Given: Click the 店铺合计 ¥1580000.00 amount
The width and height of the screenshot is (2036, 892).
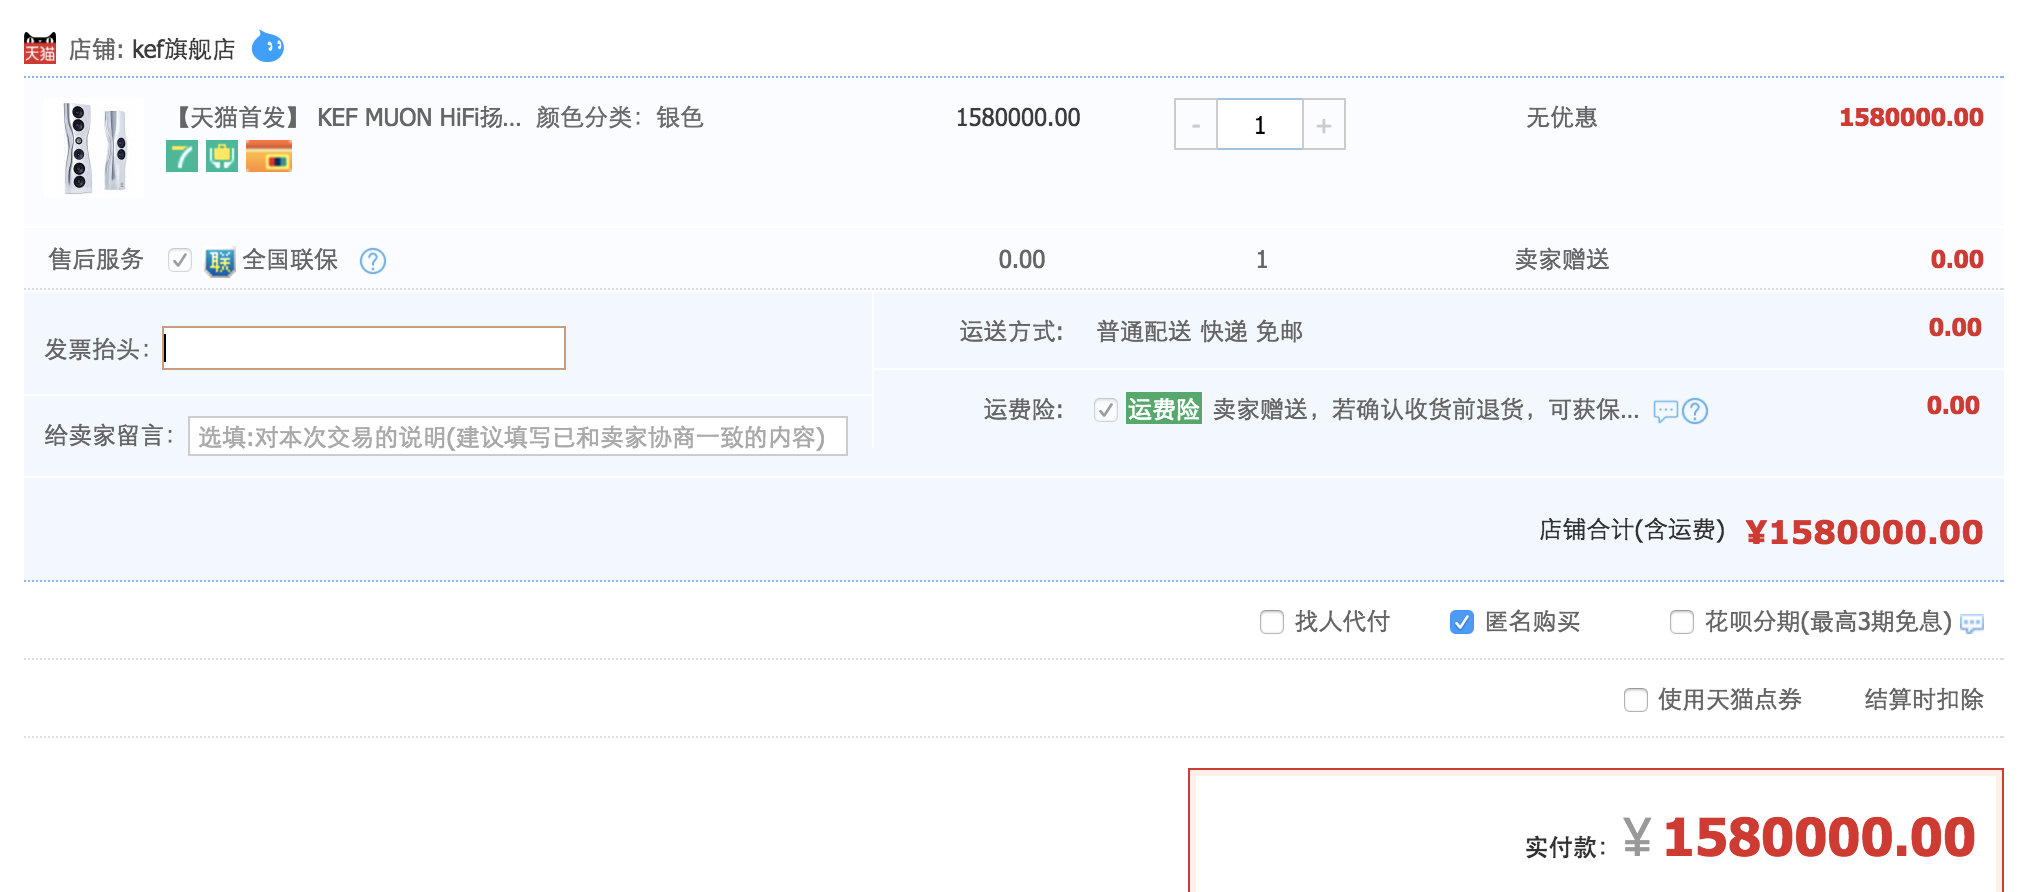Looking at the screenshot, I should click(x=1864, y=532).
